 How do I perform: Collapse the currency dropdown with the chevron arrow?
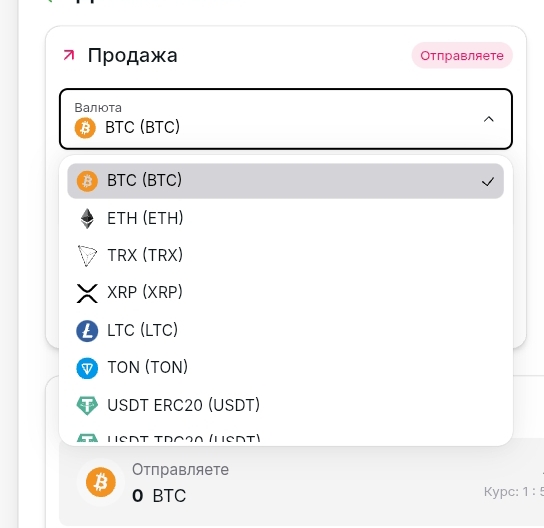[x=488, y=119]
